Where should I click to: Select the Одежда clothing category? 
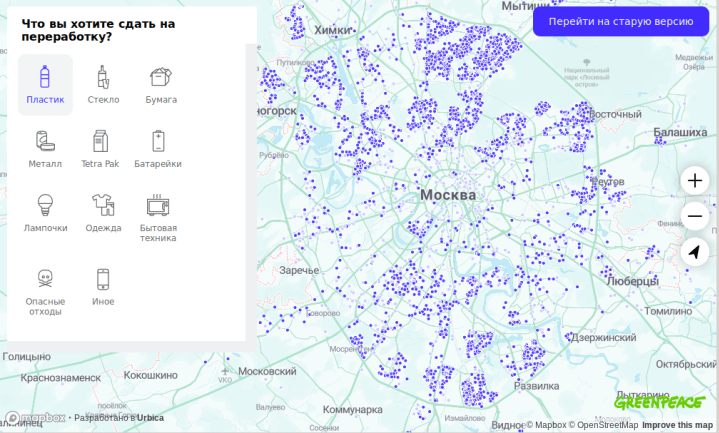[x=103, y=213]
